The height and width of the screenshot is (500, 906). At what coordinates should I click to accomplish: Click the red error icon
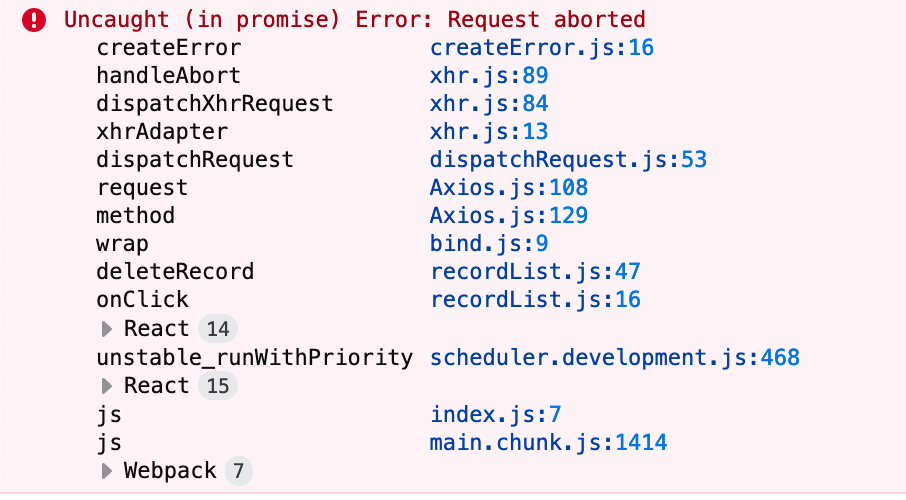(36, 19)
